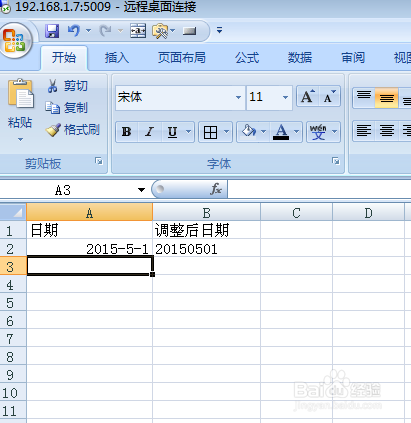Click the Name Box showing A3
This screenshot has width=411, height=423.
(63, 190)
